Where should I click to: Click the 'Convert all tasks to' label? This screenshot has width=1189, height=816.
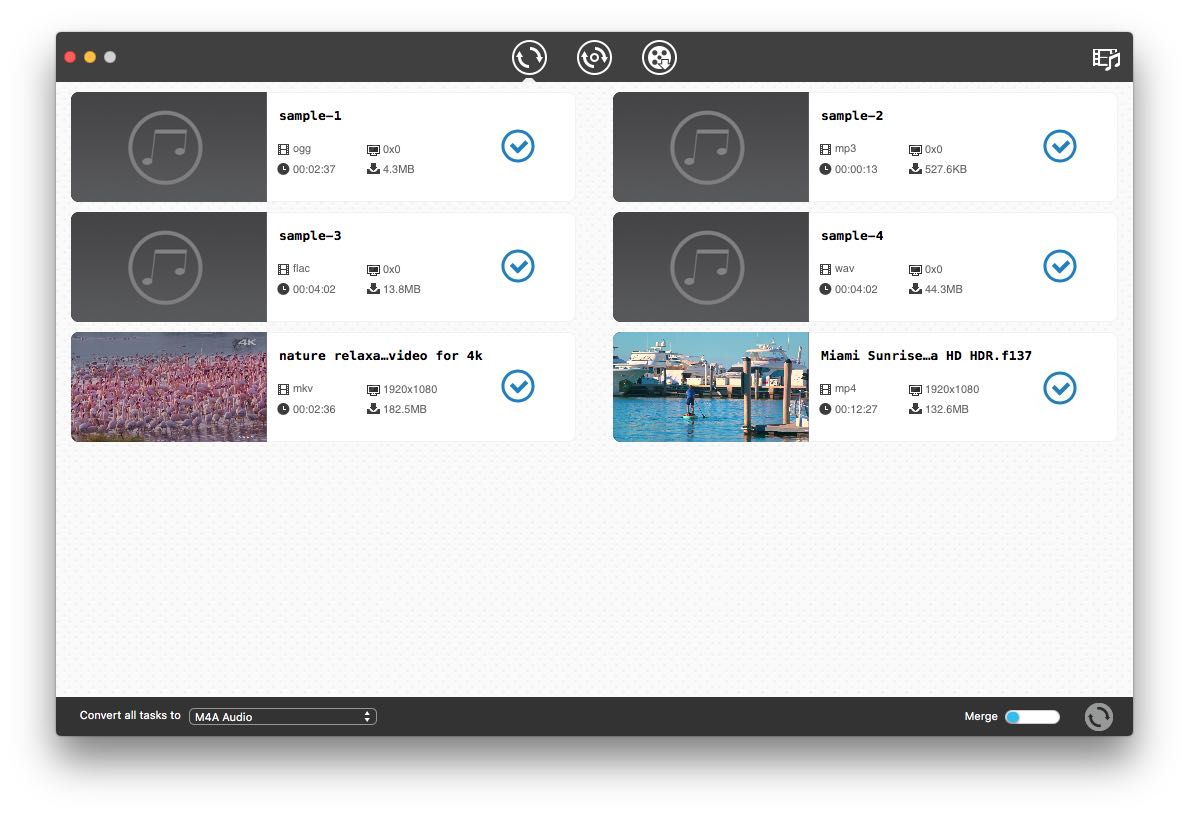(130, 715)
